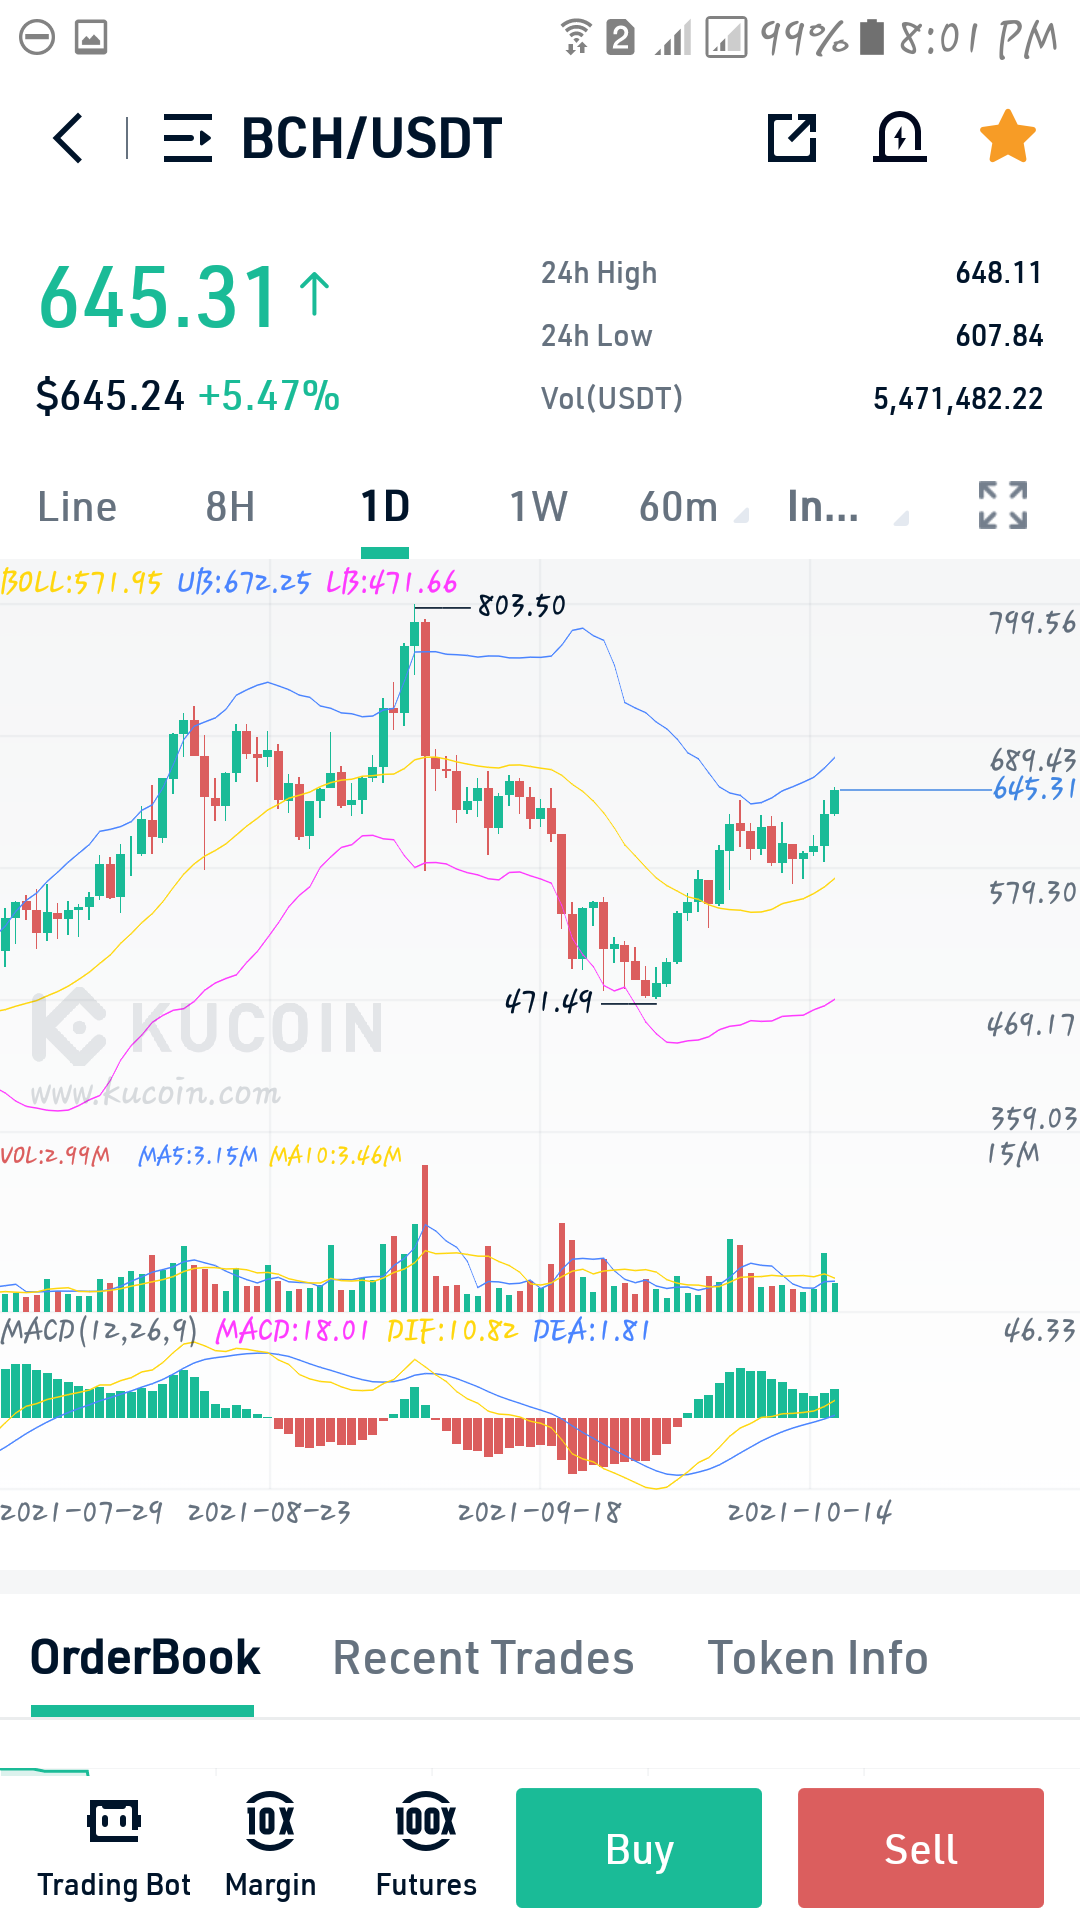Open price alert bell icon
Image resolution: width=1080 pixels, height=1920 pixels.
tap(900, 136)
